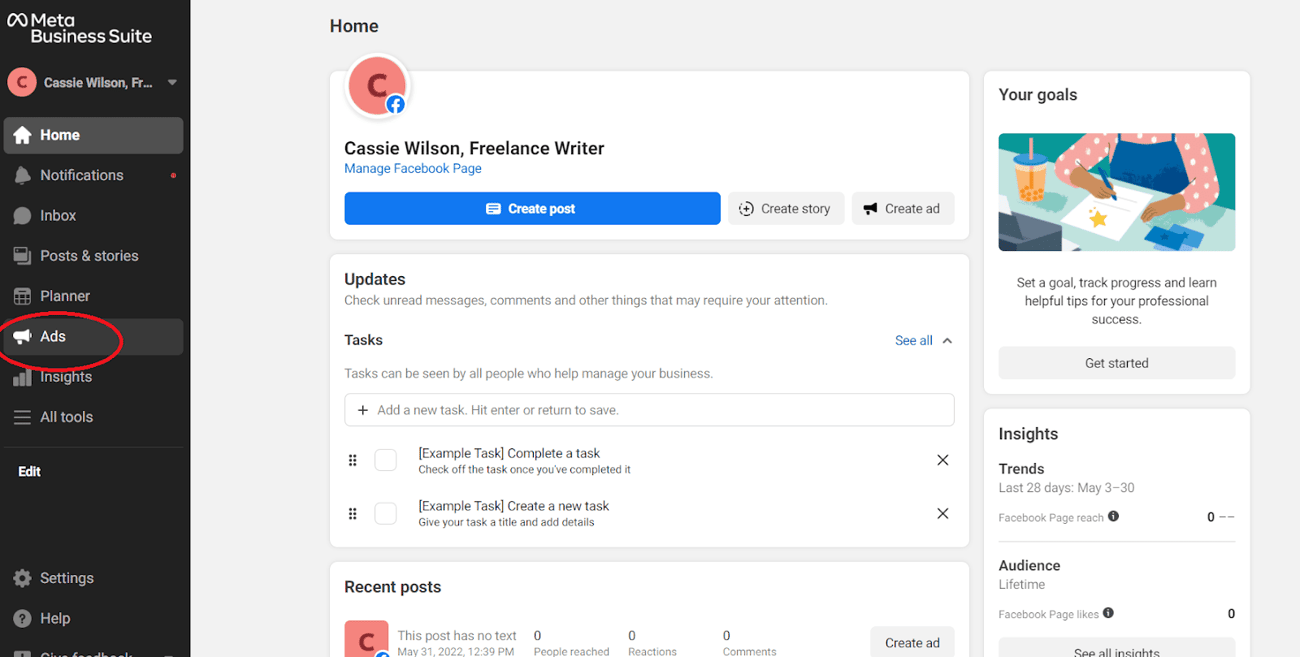Check the Create a new task checkbox

pos(385,513)
